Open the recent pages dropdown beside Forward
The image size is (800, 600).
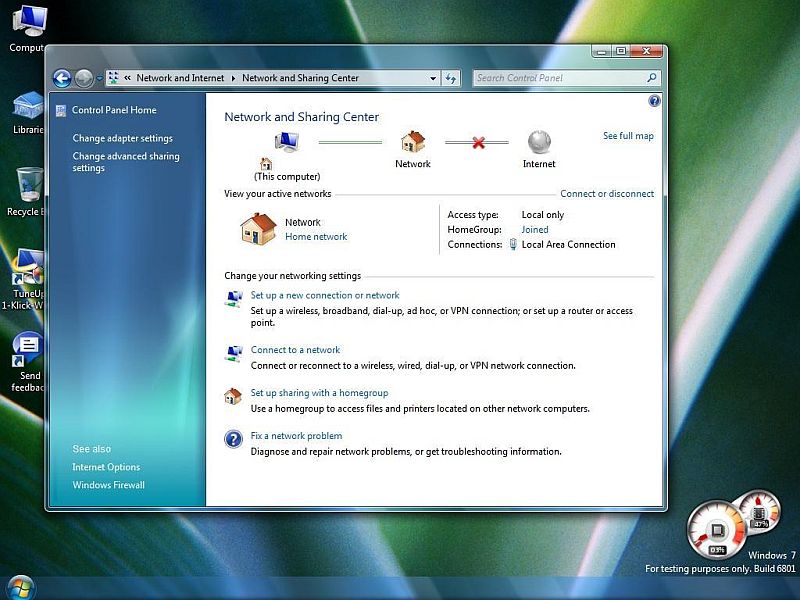pos(99,78)
